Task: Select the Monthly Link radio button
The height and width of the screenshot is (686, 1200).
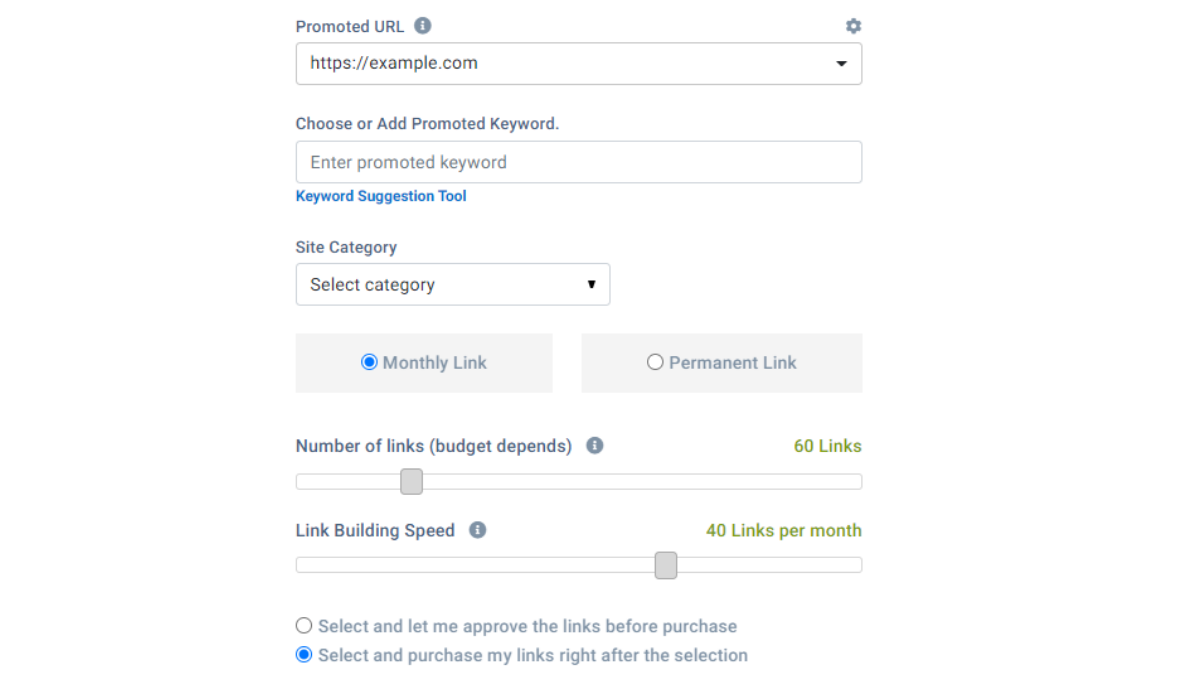Action: tap(369, 363)
